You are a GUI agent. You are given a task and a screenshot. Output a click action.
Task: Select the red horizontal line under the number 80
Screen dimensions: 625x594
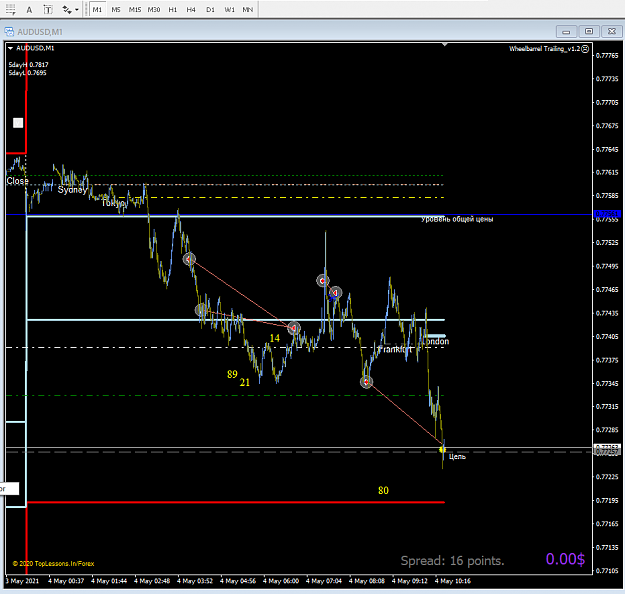pyautogui.click(x=235, y=502)
